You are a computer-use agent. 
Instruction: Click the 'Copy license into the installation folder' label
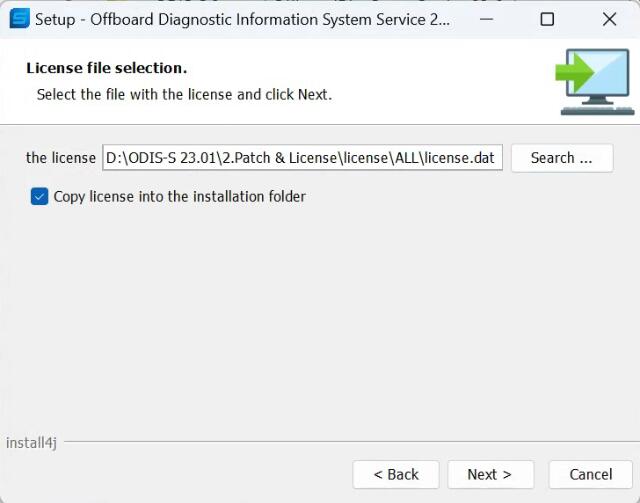180,196
